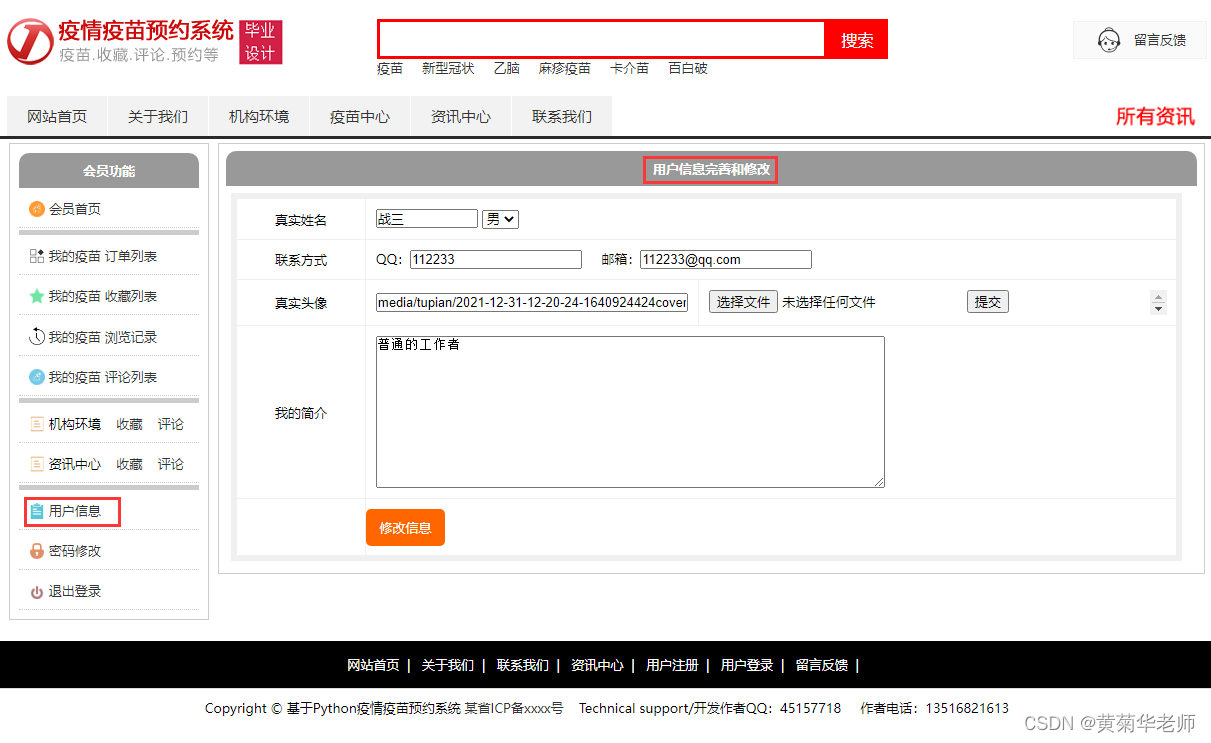Click the 浏览记录 clock icon

(x=37, y=337)
